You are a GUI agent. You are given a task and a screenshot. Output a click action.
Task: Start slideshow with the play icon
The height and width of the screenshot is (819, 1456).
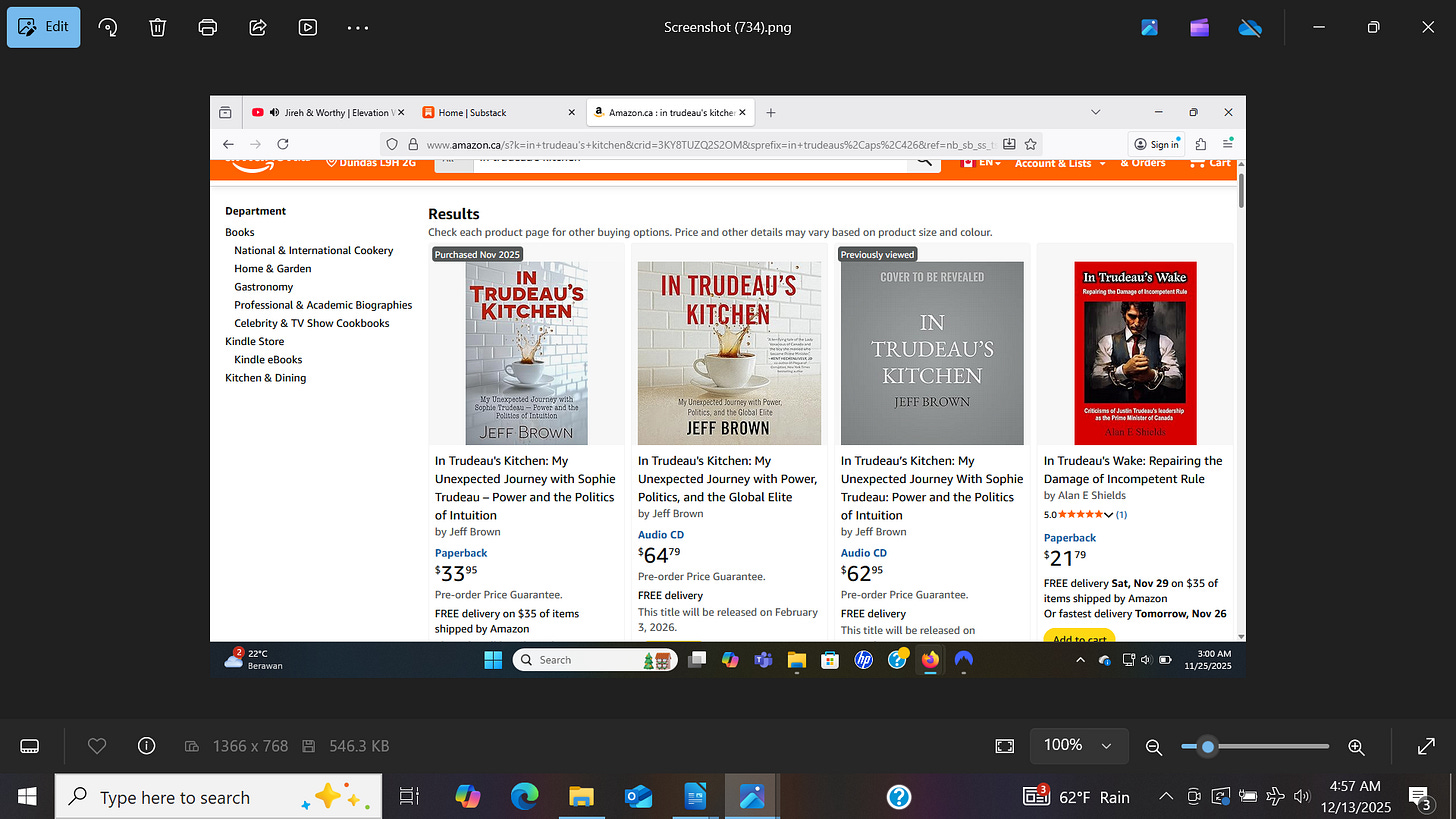pyautogui.click(x=308, y=27)
